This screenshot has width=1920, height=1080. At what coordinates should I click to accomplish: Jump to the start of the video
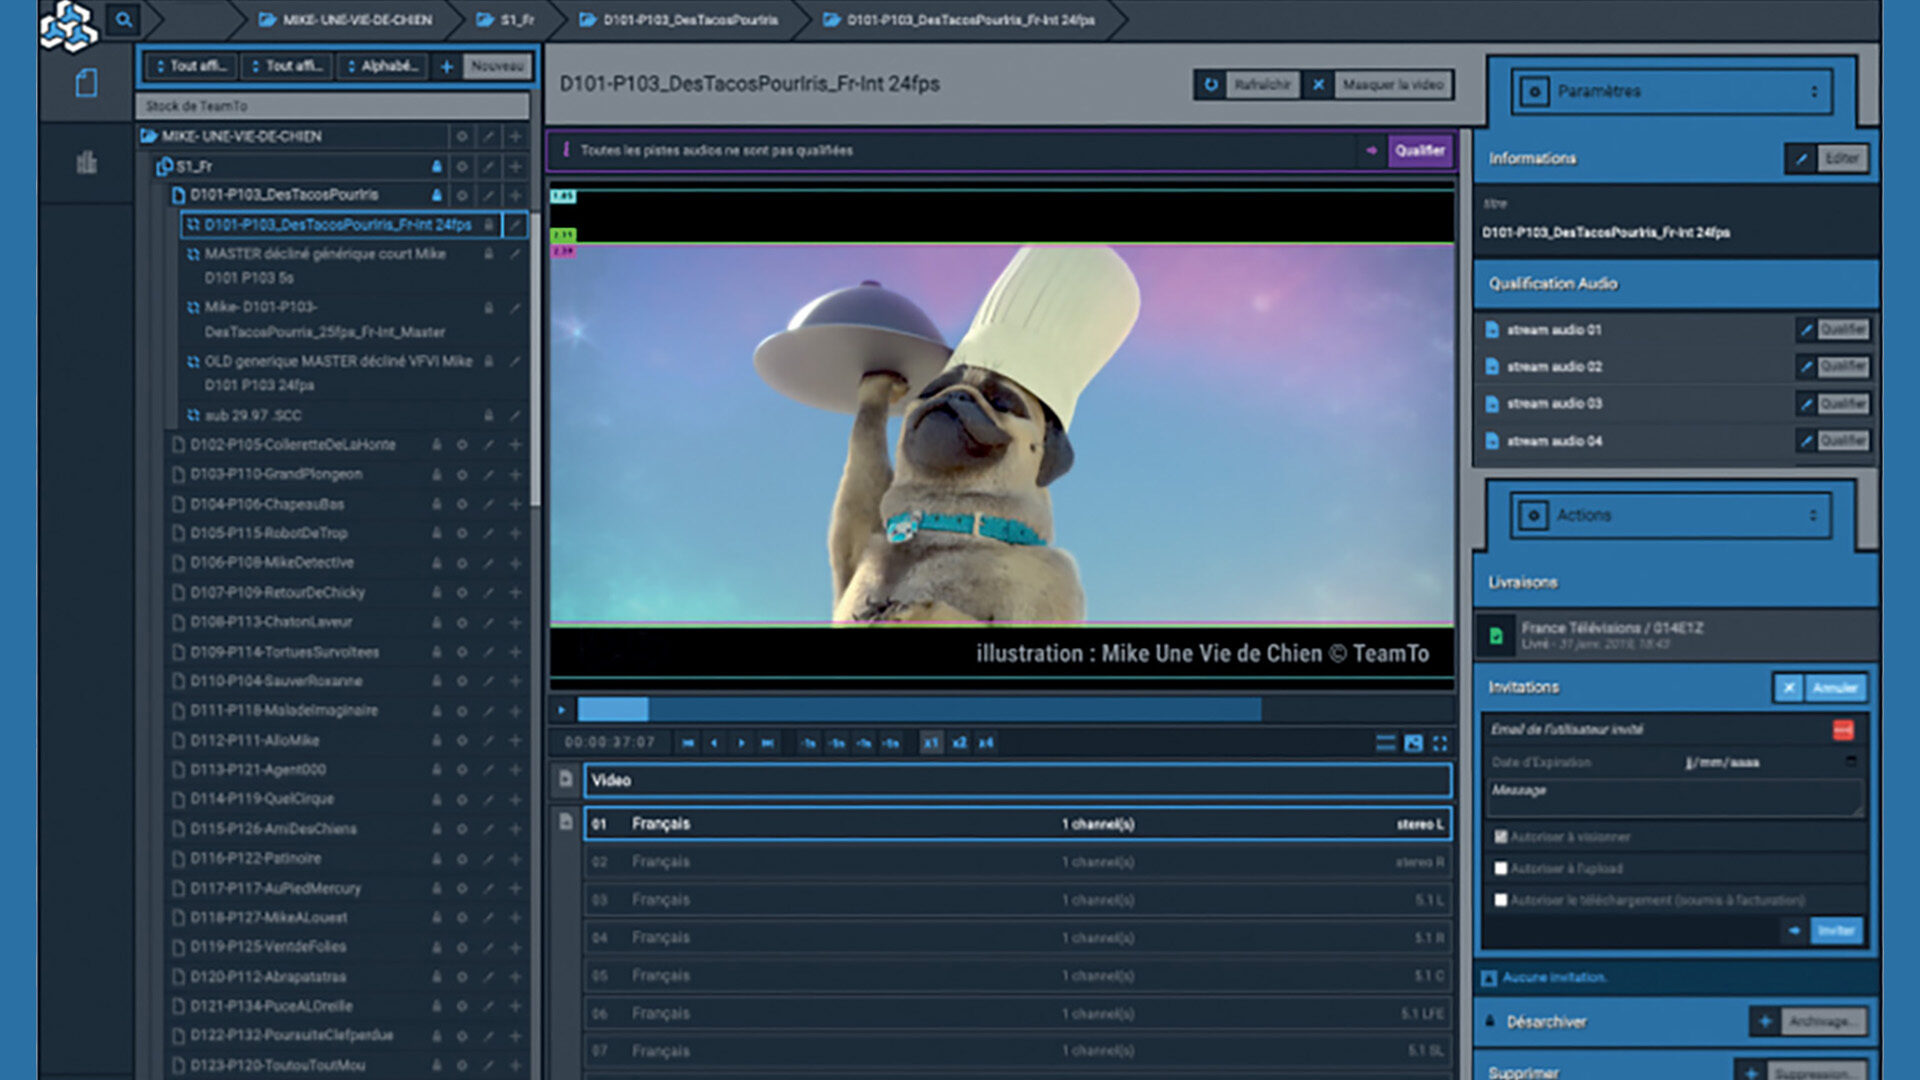coord(687,743)
